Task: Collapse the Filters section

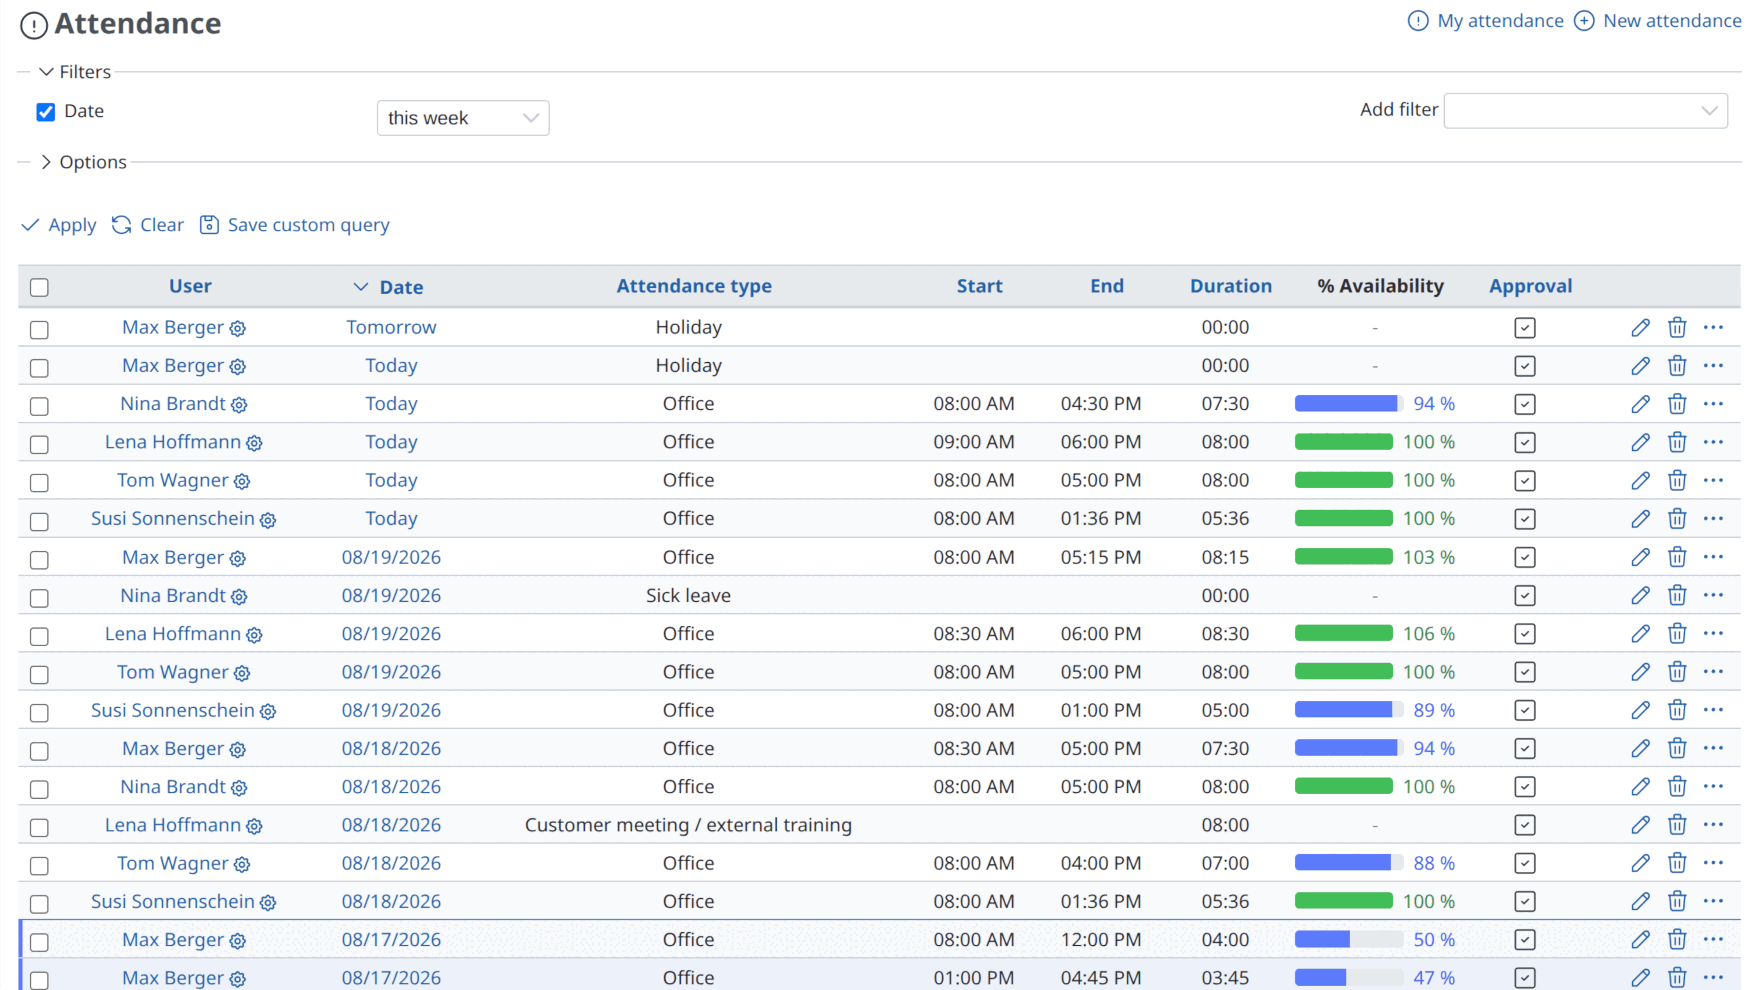Action: 75,72
